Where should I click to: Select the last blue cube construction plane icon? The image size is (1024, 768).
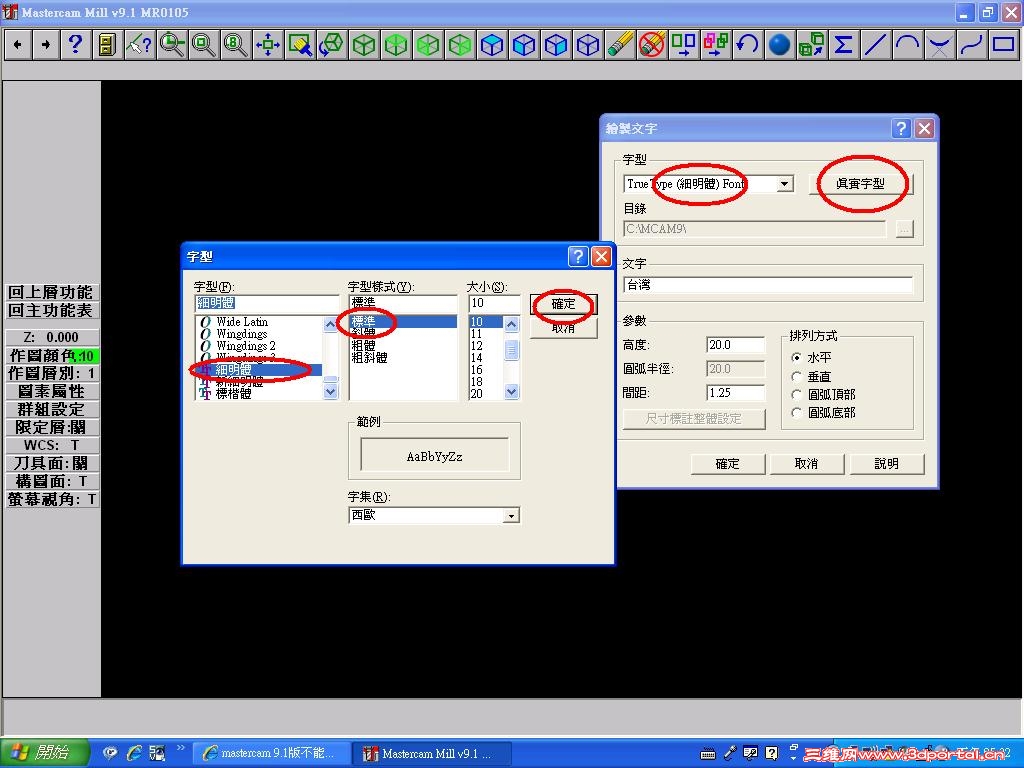tap(588, 45)
